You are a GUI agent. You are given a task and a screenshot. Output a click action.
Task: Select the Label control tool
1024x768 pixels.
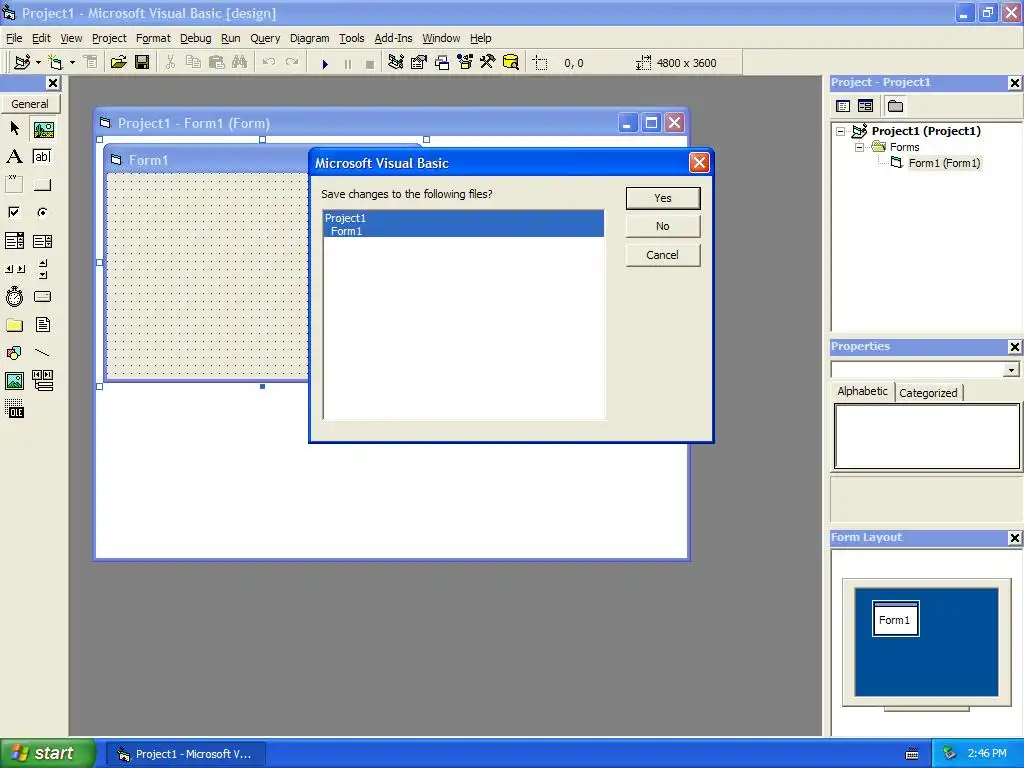(14, 157)
